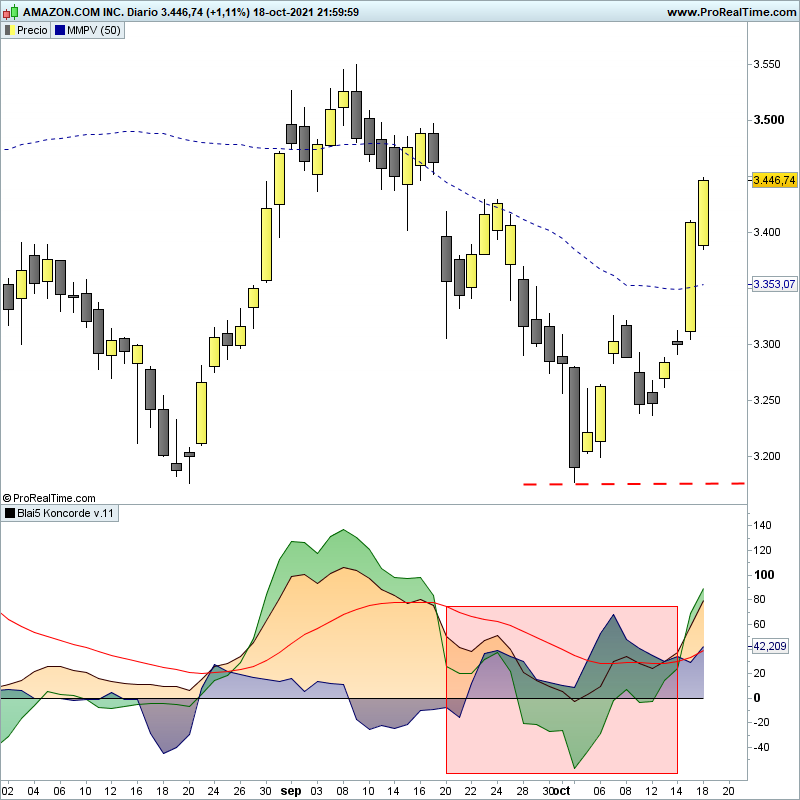Click the yellow current price label 3.446,74
Viewport: 800px width, 800px height.
[x=774, y=180]
